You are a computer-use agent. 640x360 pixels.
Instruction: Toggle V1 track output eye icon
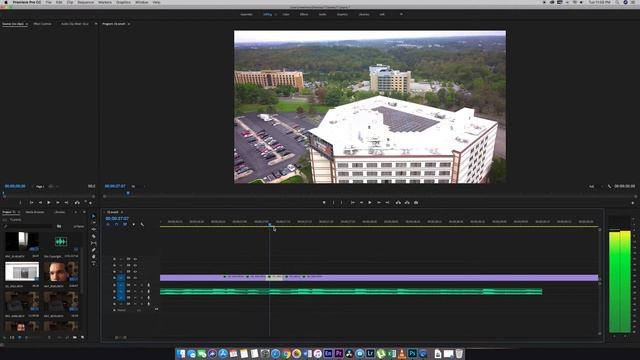pyautogui.click(x=135, y=278)
